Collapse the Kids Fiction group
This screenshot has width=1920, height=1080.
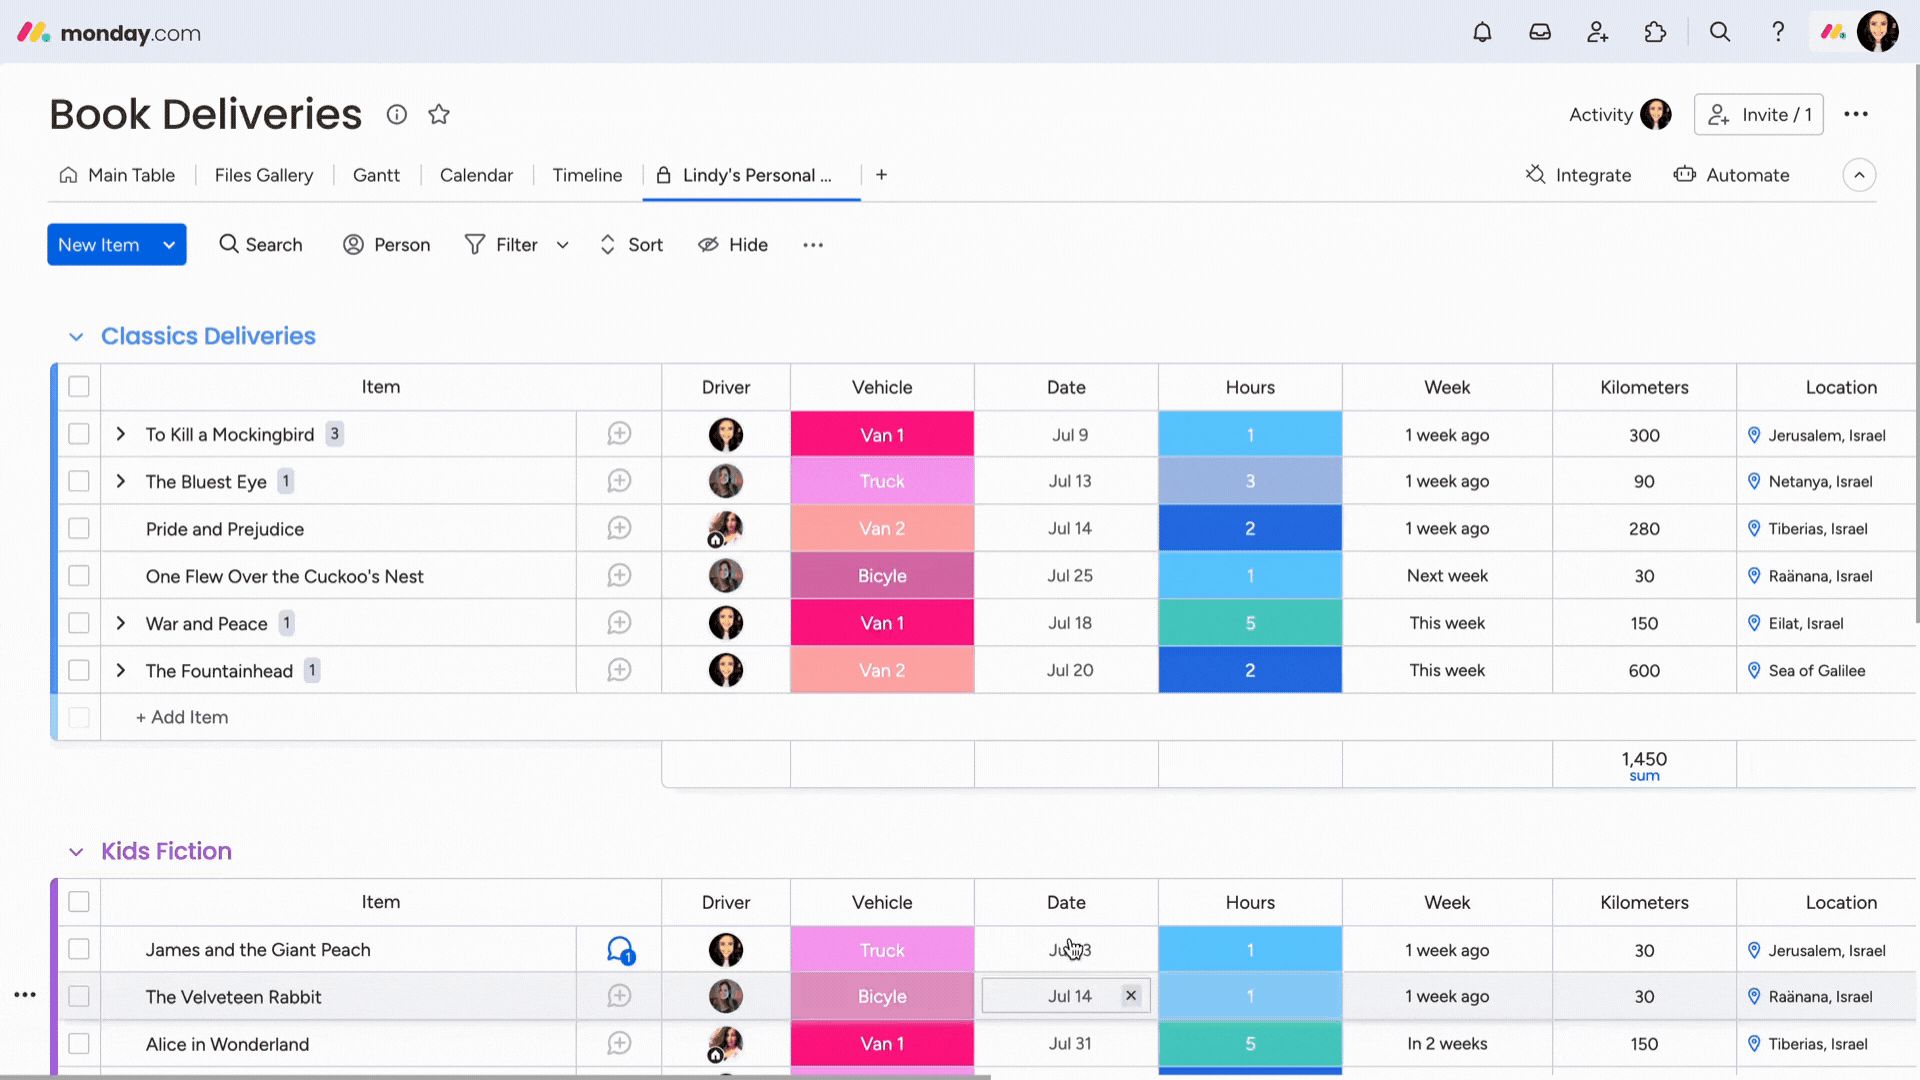pos(77,851)
